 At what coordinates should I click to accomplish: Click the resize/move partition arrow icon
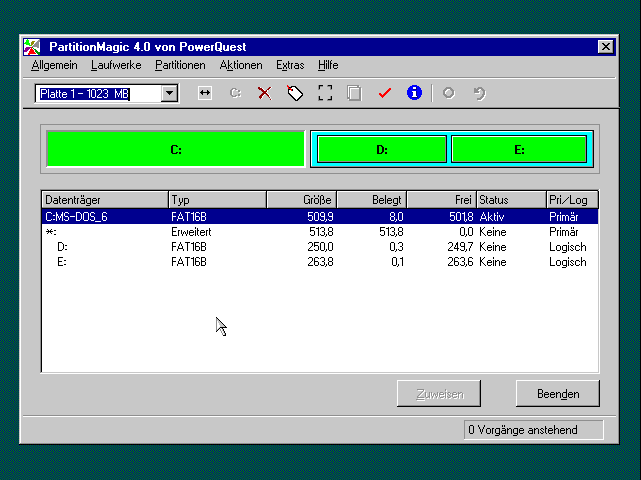(204, 93)
